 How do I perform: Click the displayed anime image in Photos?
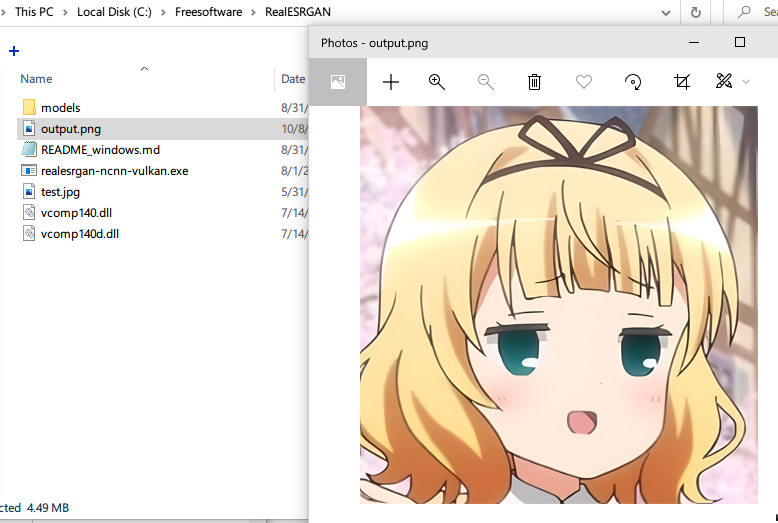559,305
